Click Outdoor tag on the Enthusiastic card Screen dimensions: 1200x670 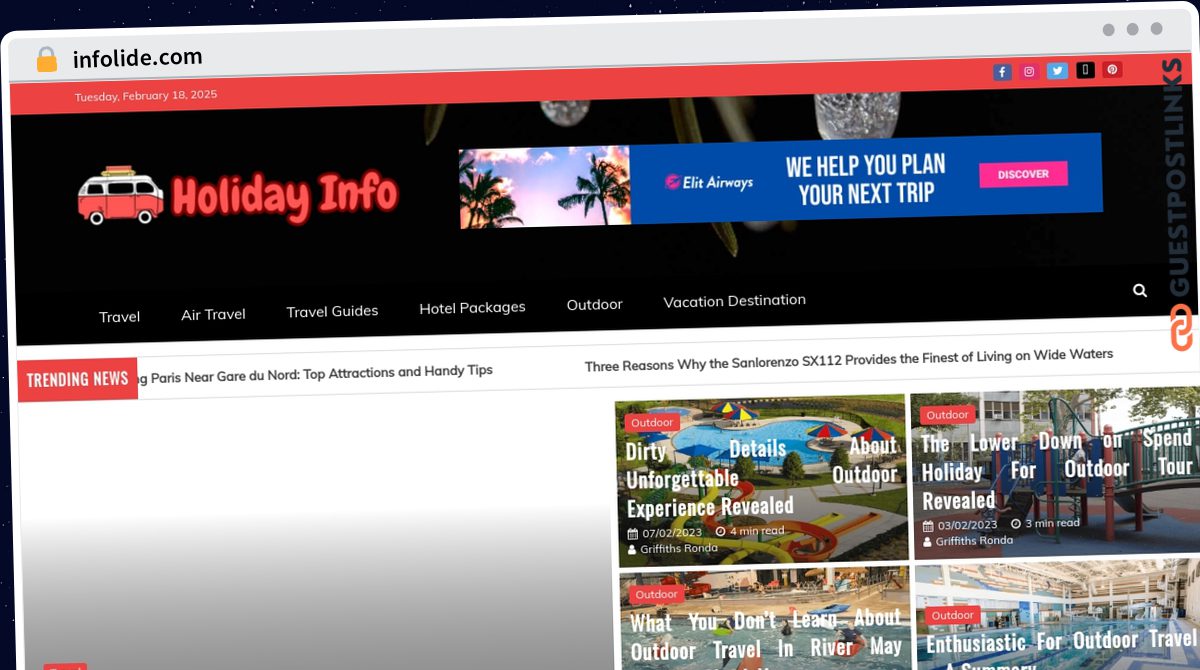point(952,615)
